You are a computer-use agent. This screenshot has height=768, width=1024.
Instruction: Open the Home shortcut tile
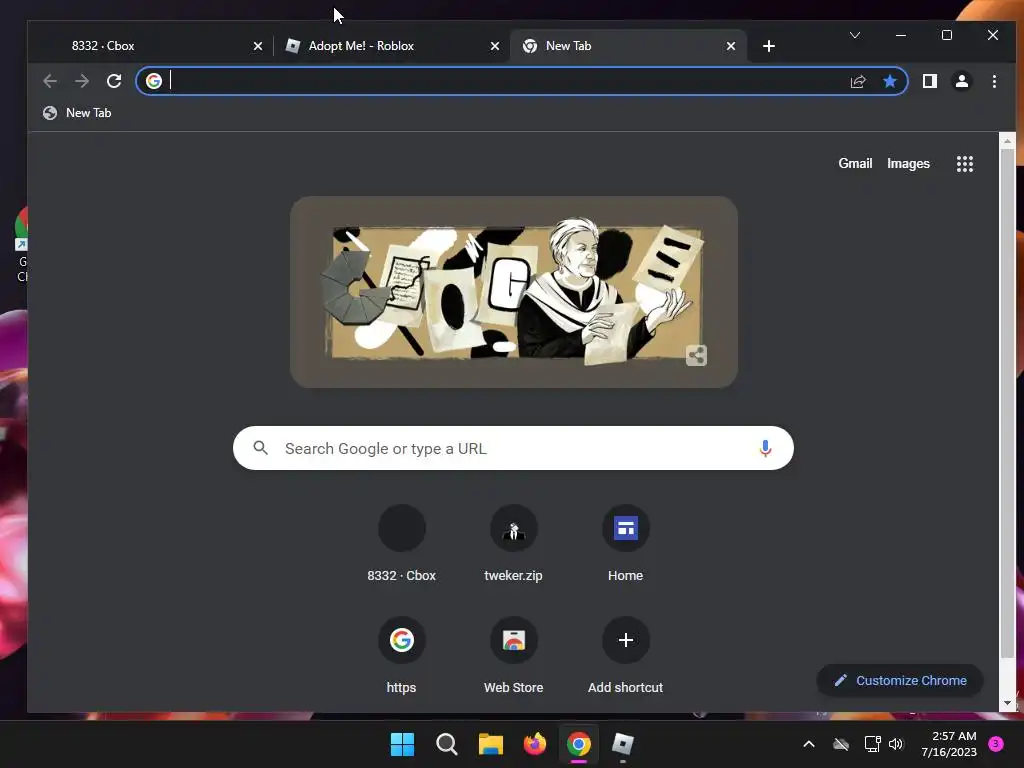coord(626,543)
